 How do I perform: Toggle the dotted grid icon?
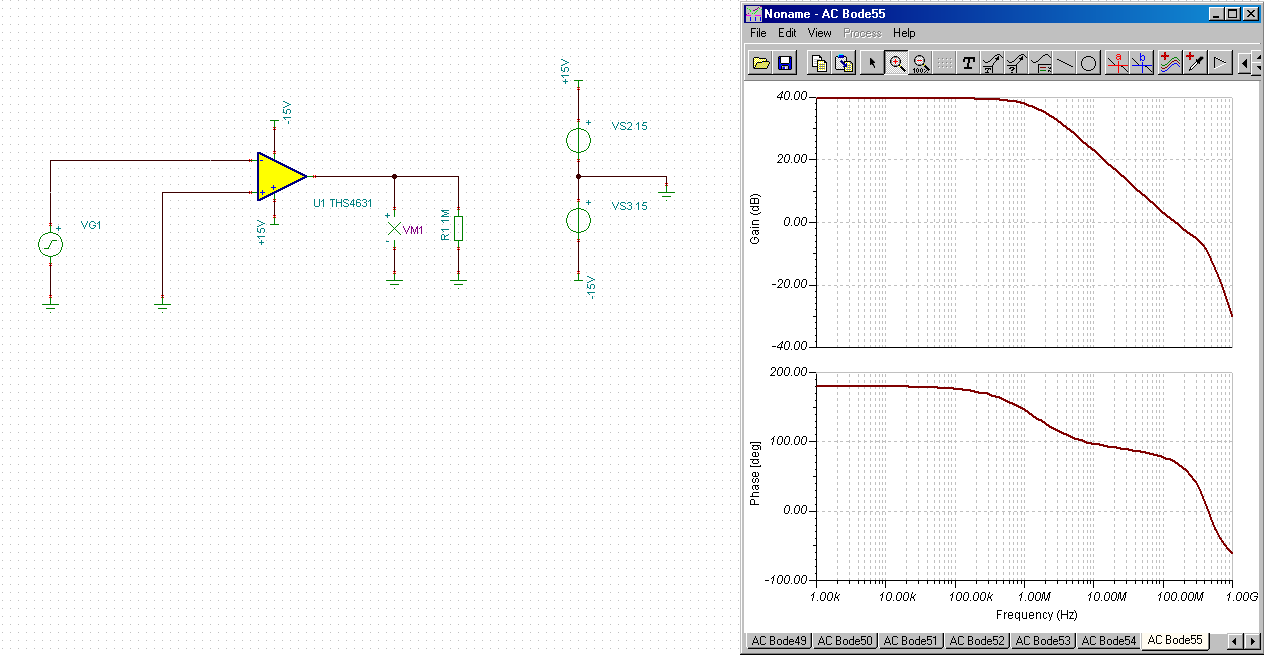point(945,63)
